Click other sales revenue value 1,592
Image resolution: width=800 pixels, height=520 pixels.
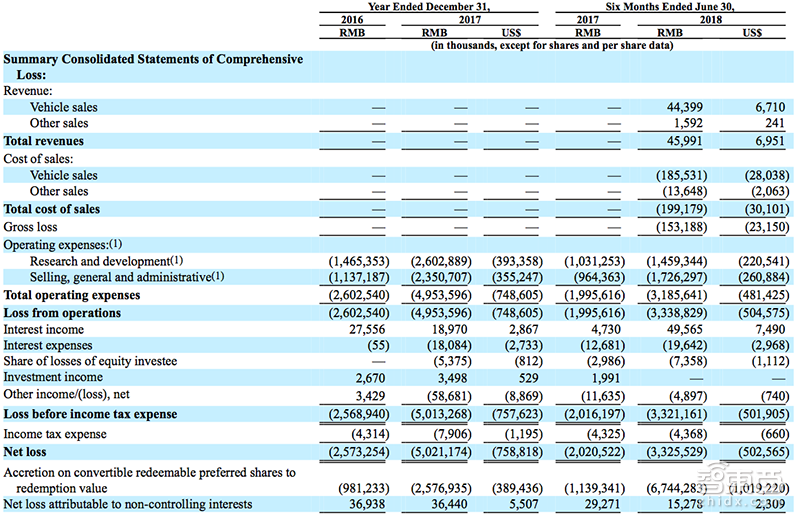click(x=688, y=123)
